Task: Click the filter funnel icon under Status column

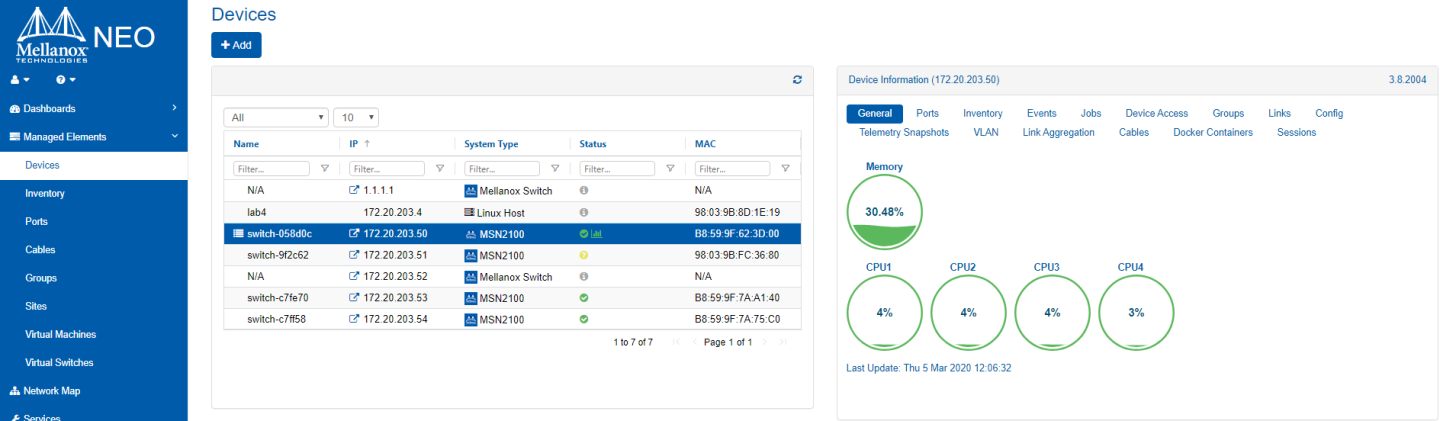Action: (x=669, y=169)
